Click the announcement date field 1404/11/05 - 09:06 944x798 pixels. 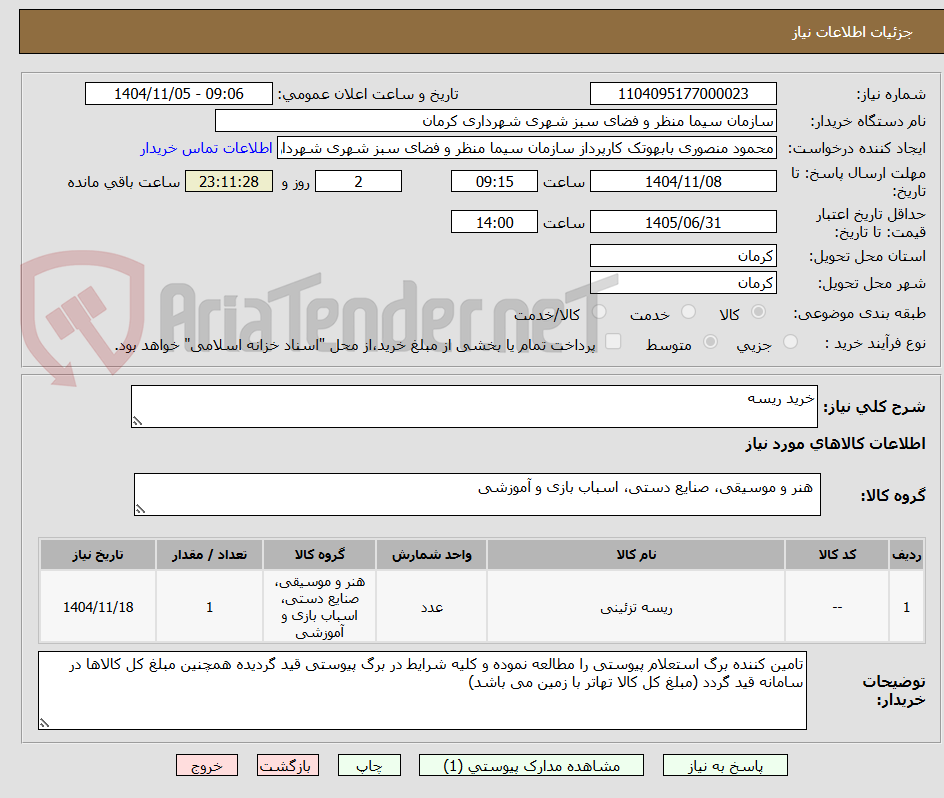coord(179,94)
